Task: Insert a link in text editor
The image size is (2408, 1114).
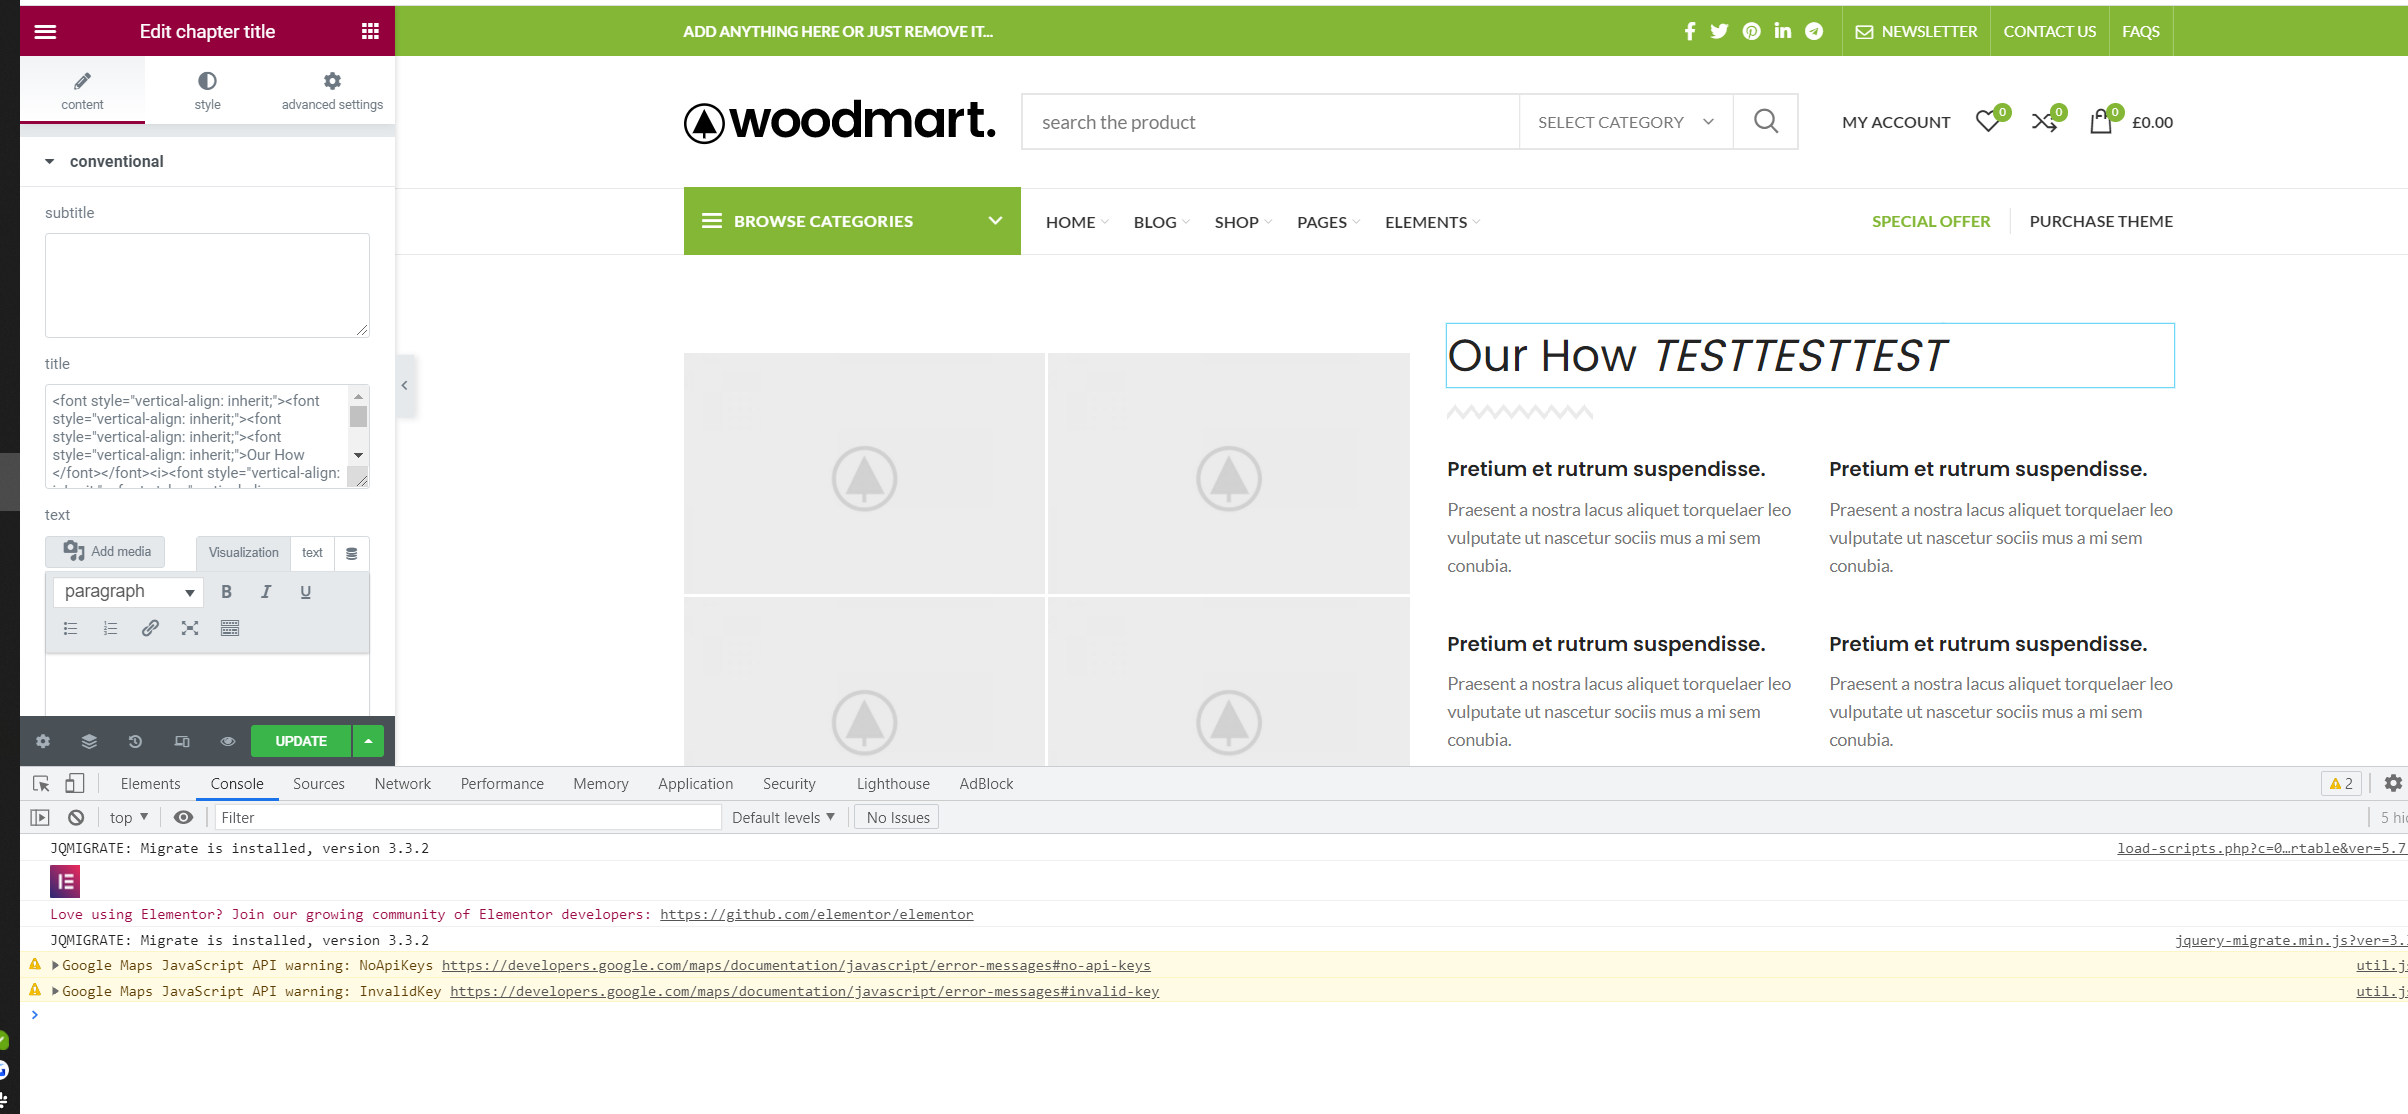Action: [150, 628]
